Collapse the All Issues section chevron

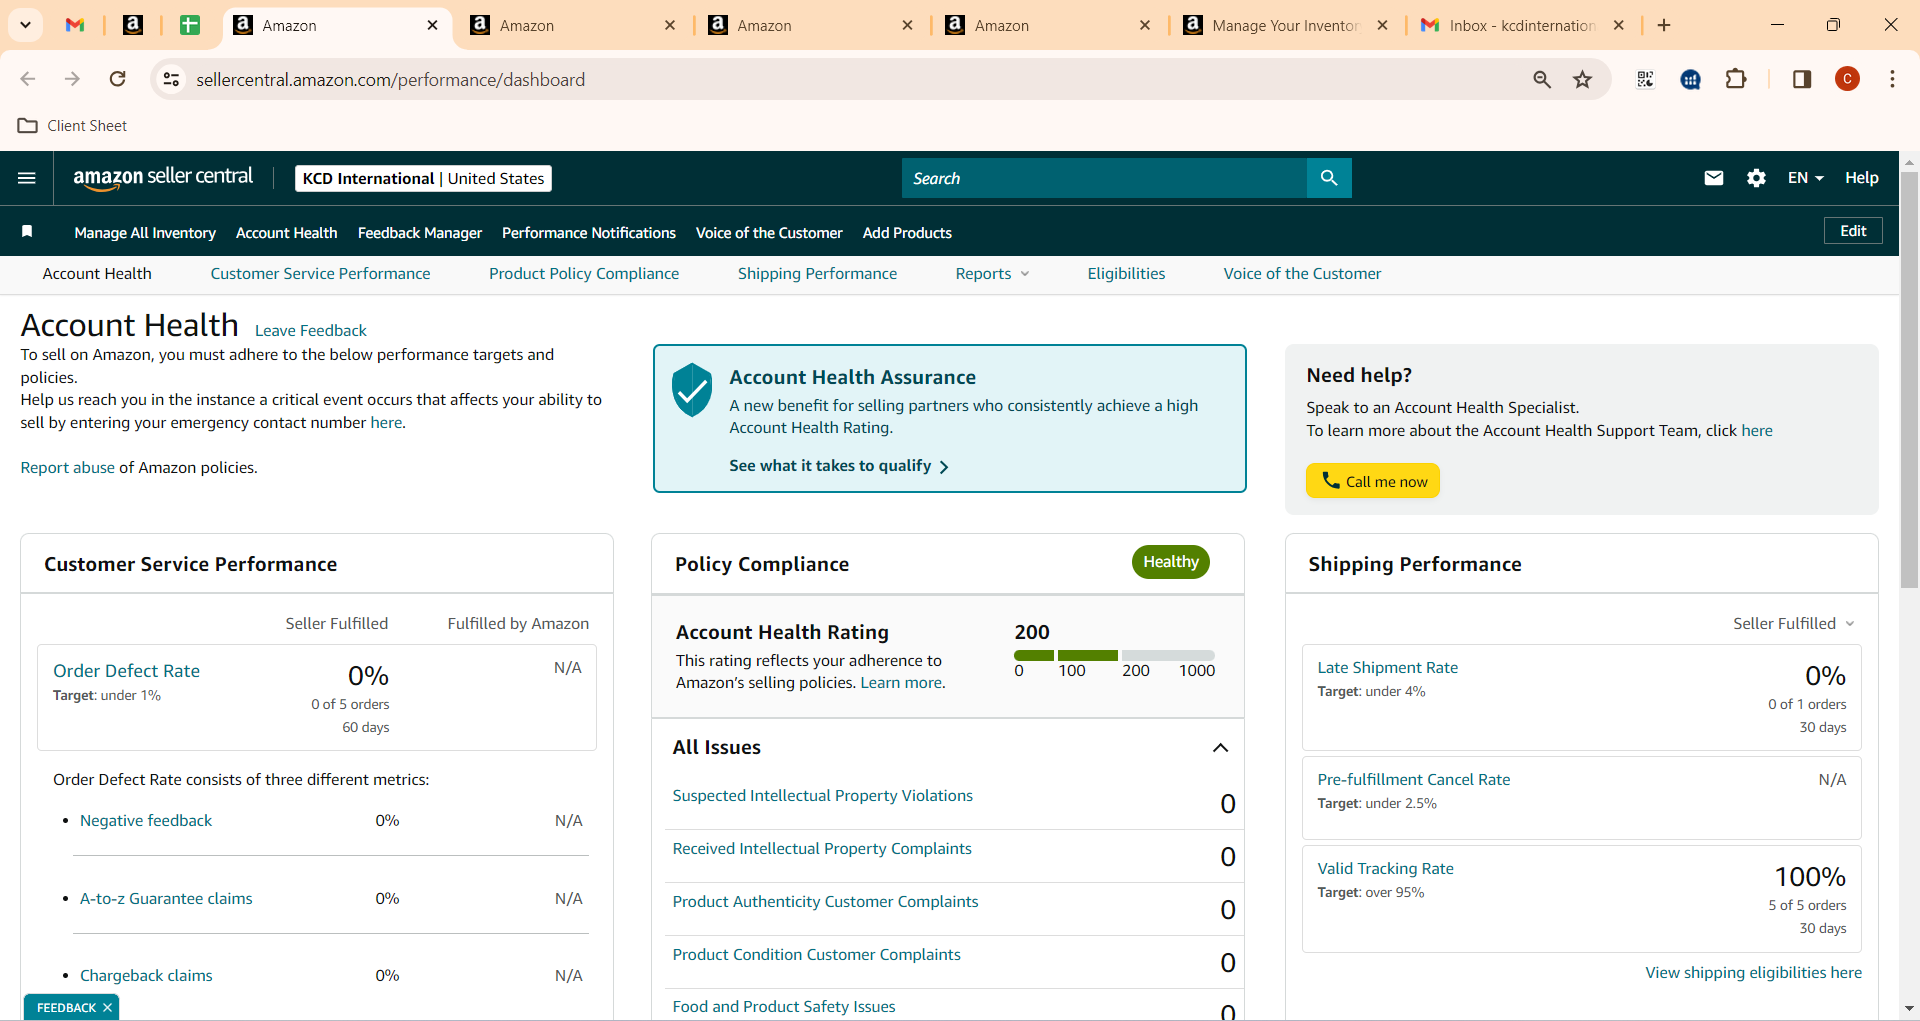1220,748
